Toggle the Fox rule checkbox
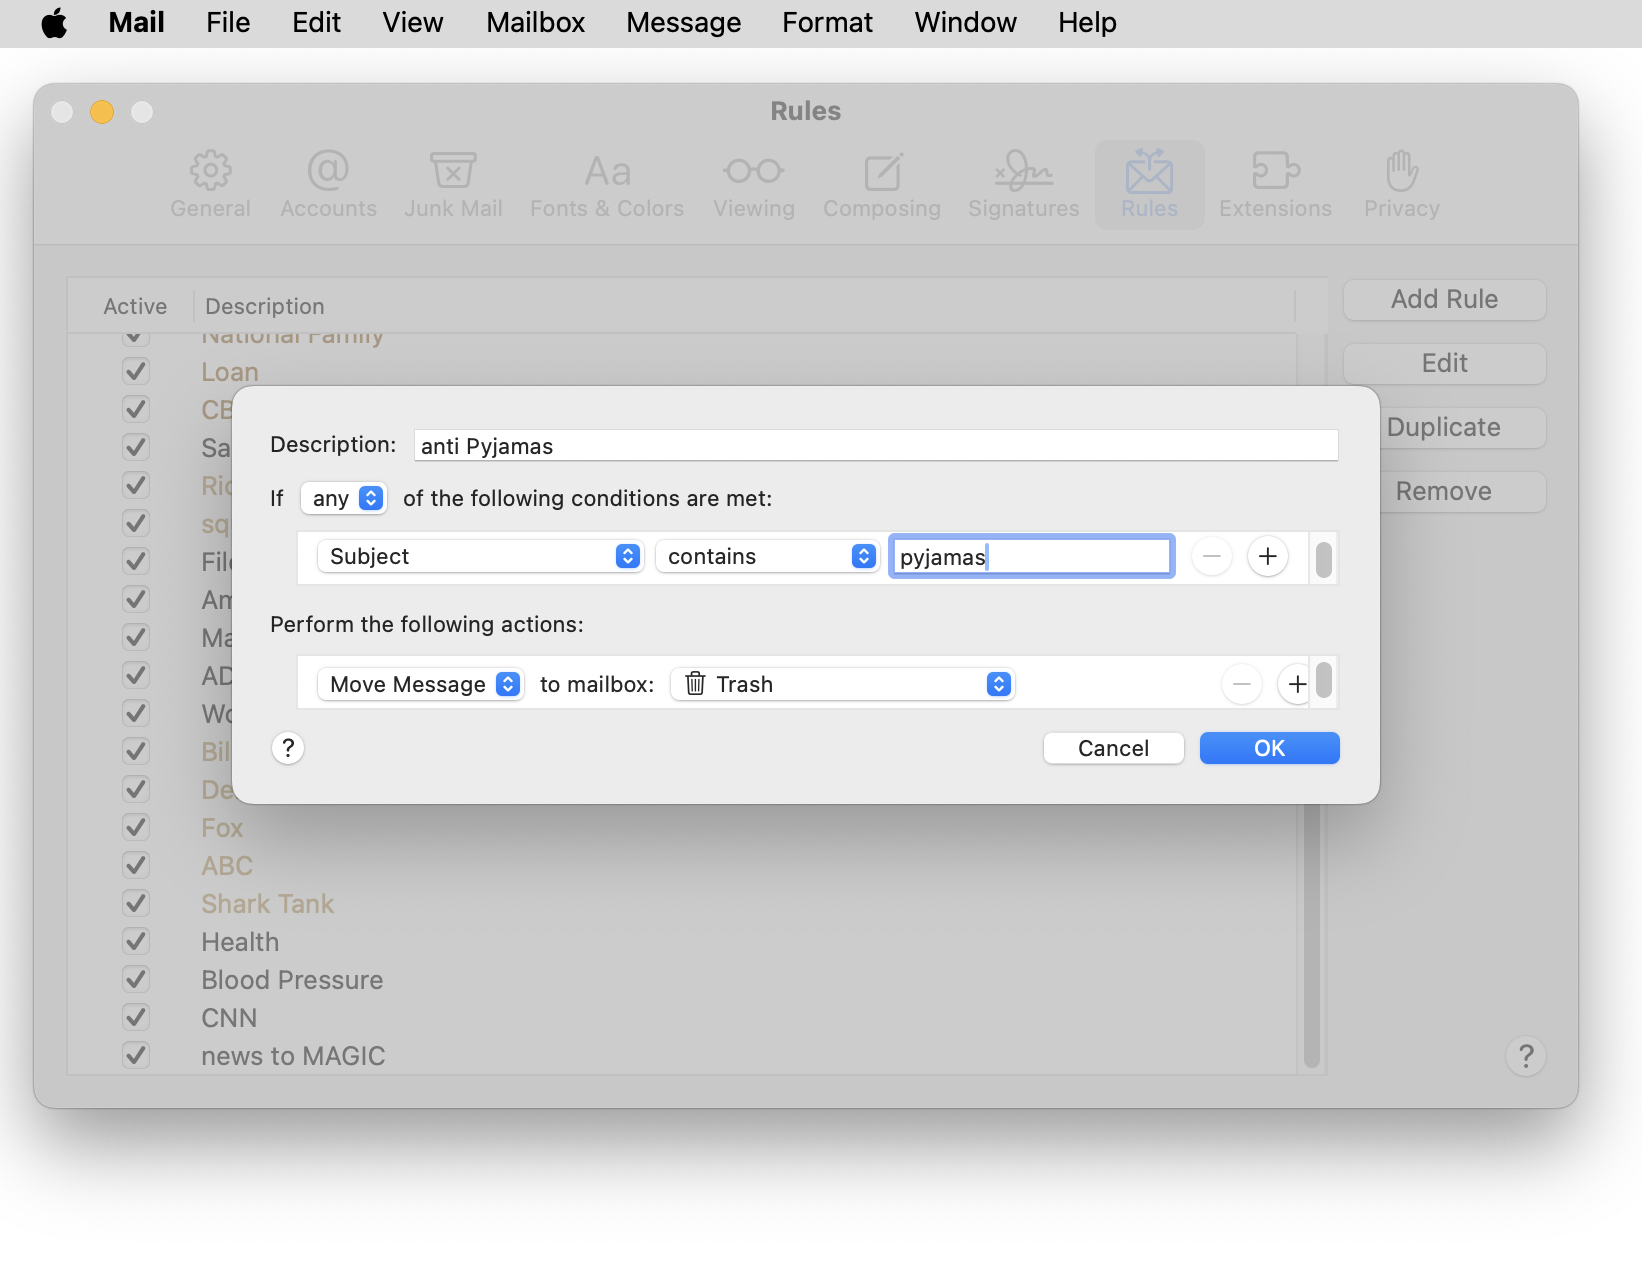 coord(136,827)
